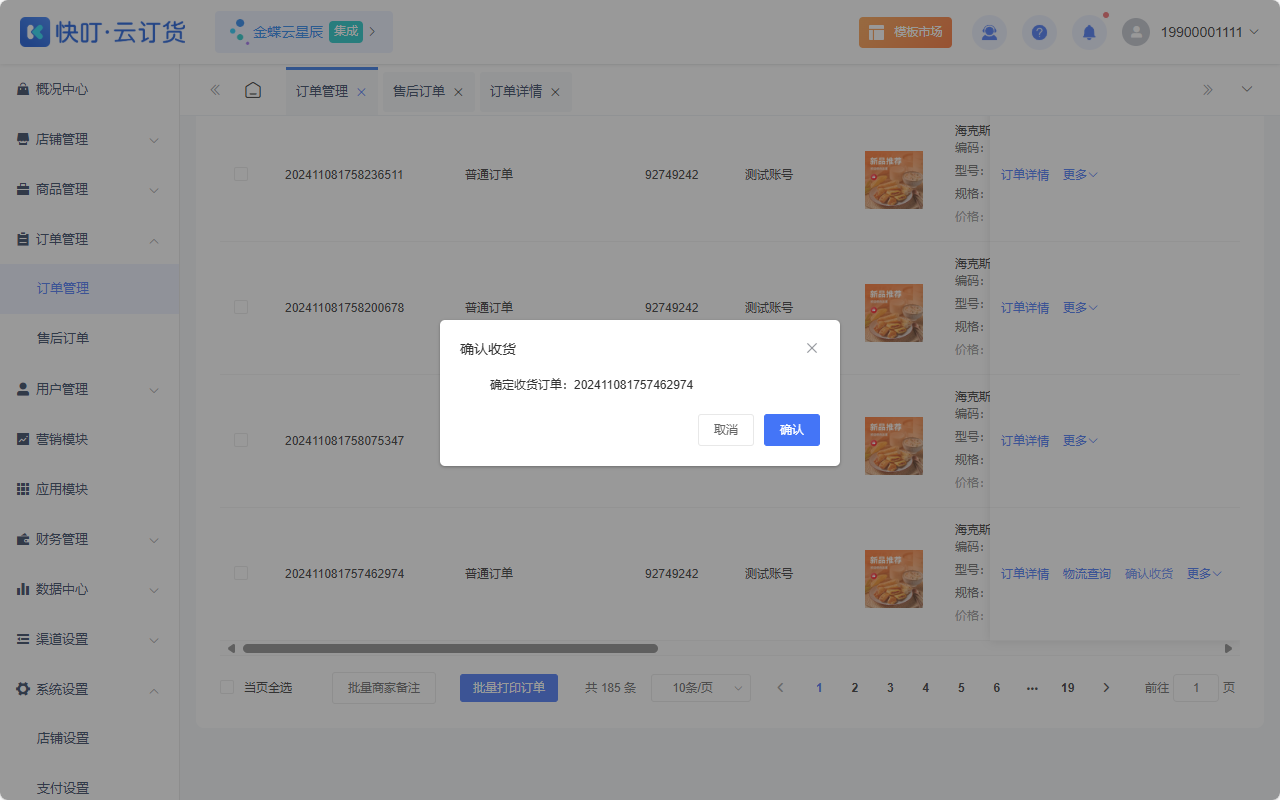
Task: Click the 金蝶云星辰 integration icon
Action: coord(238,32)
